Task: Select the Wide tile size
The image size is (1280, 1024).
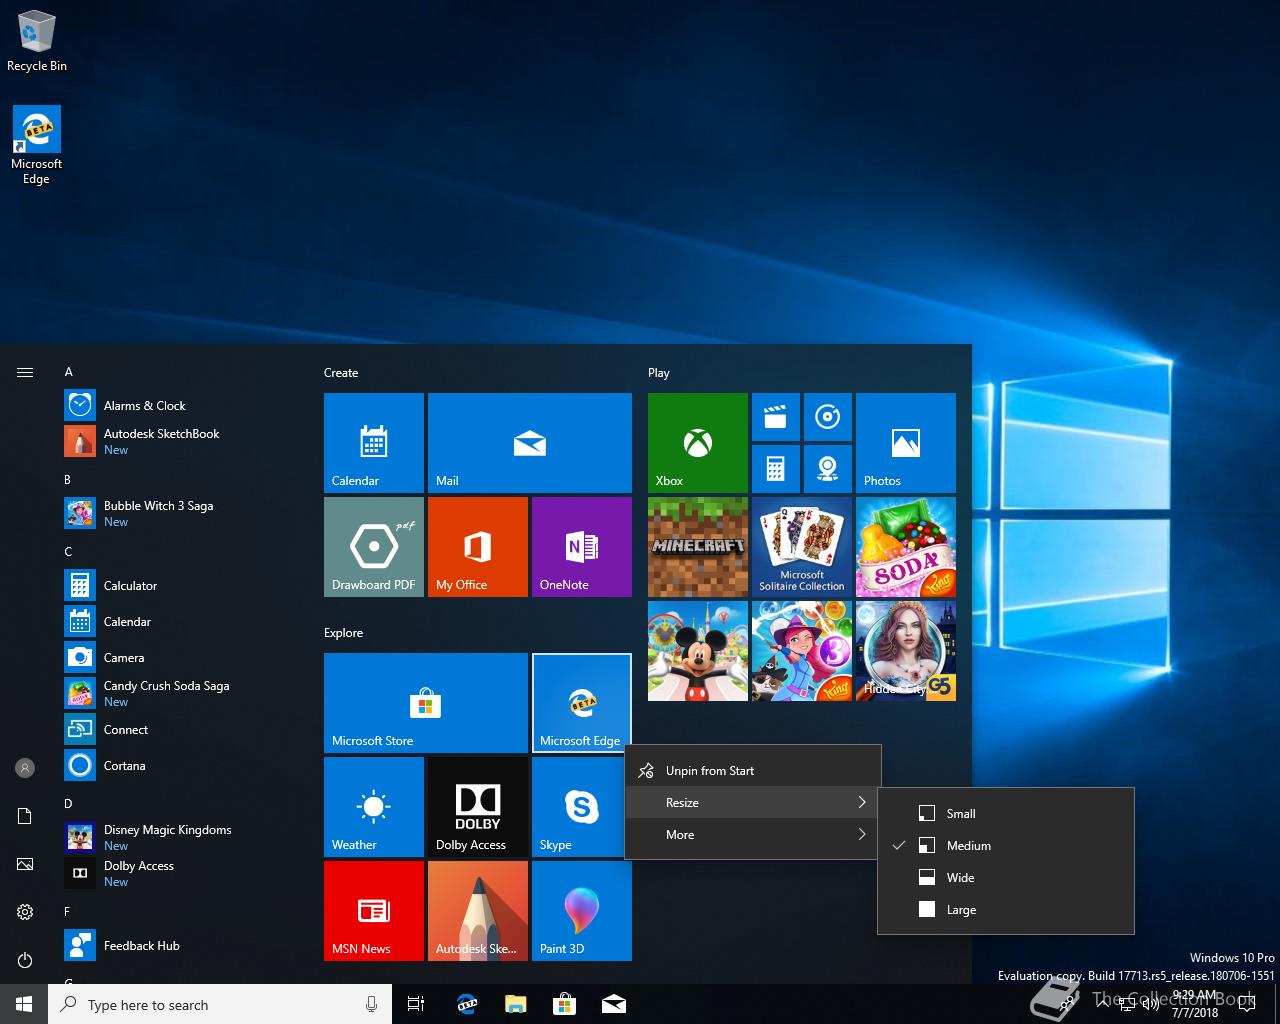Action: 1006,878
